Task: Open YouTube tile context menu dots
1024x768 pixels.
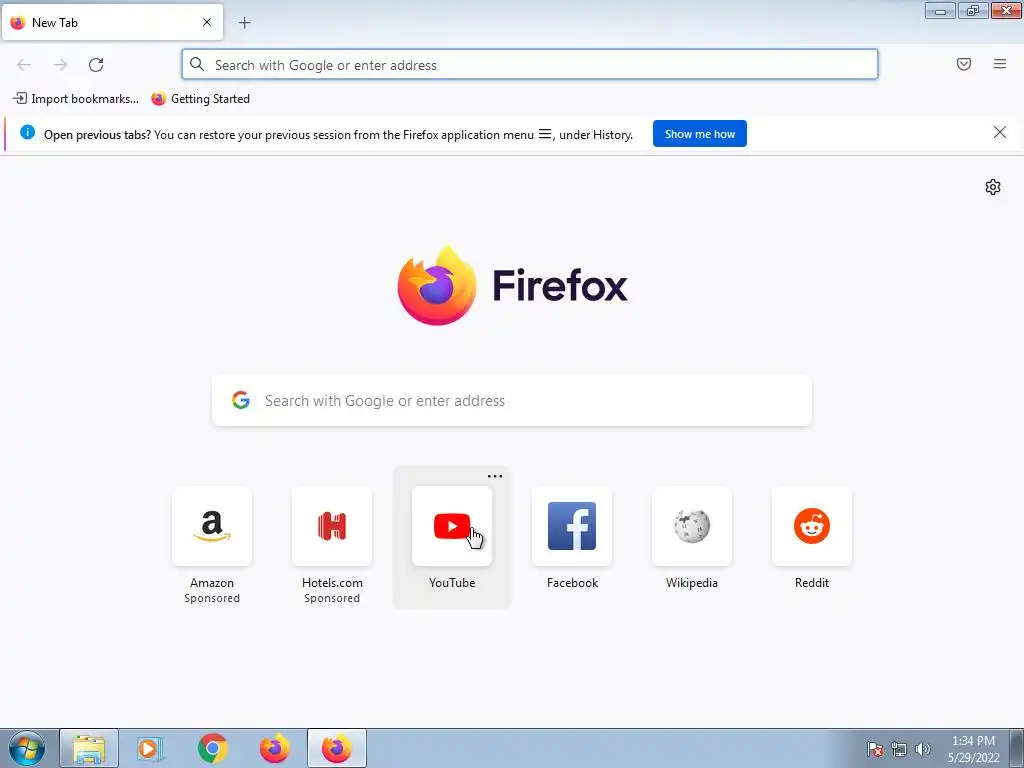Action: pyautogui.click(x=495, y=476)
